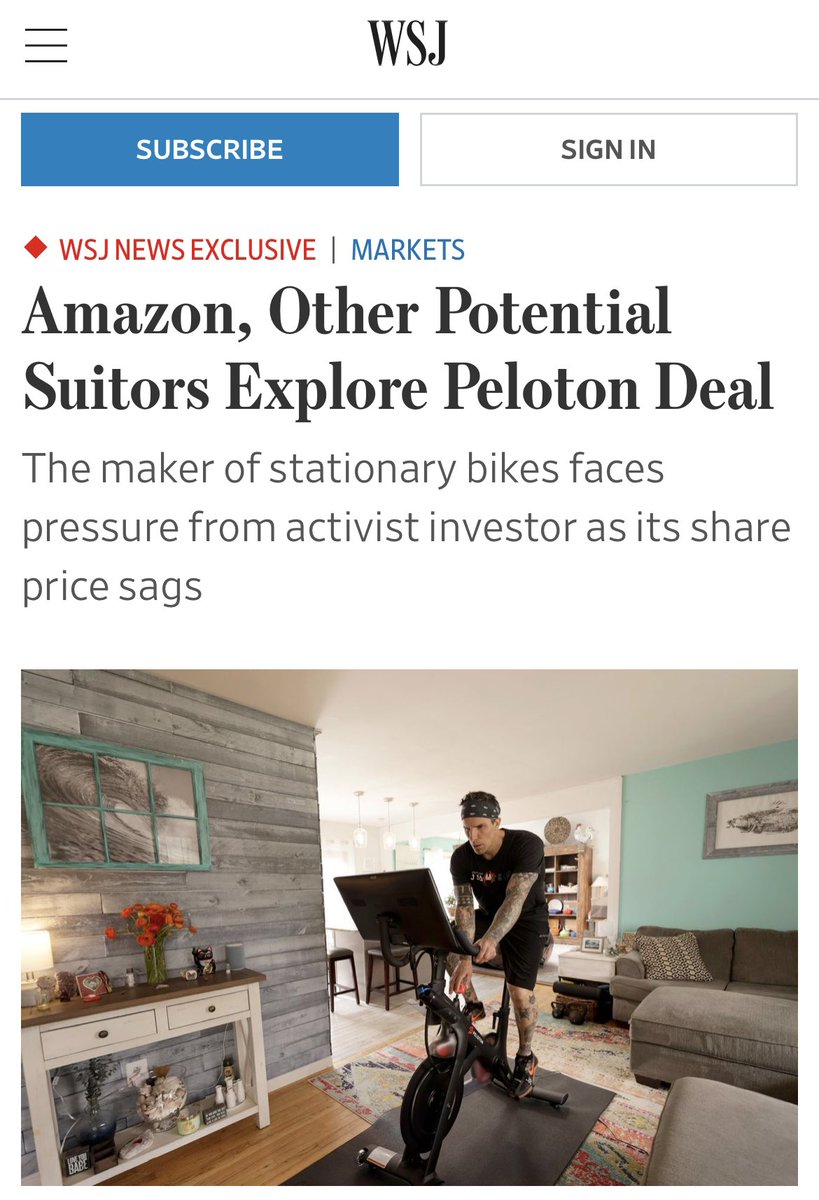Click "price sags" in the subheadline
This screenshot has width=819, height=1200.
pyautogui.click(x=112, y=586)
